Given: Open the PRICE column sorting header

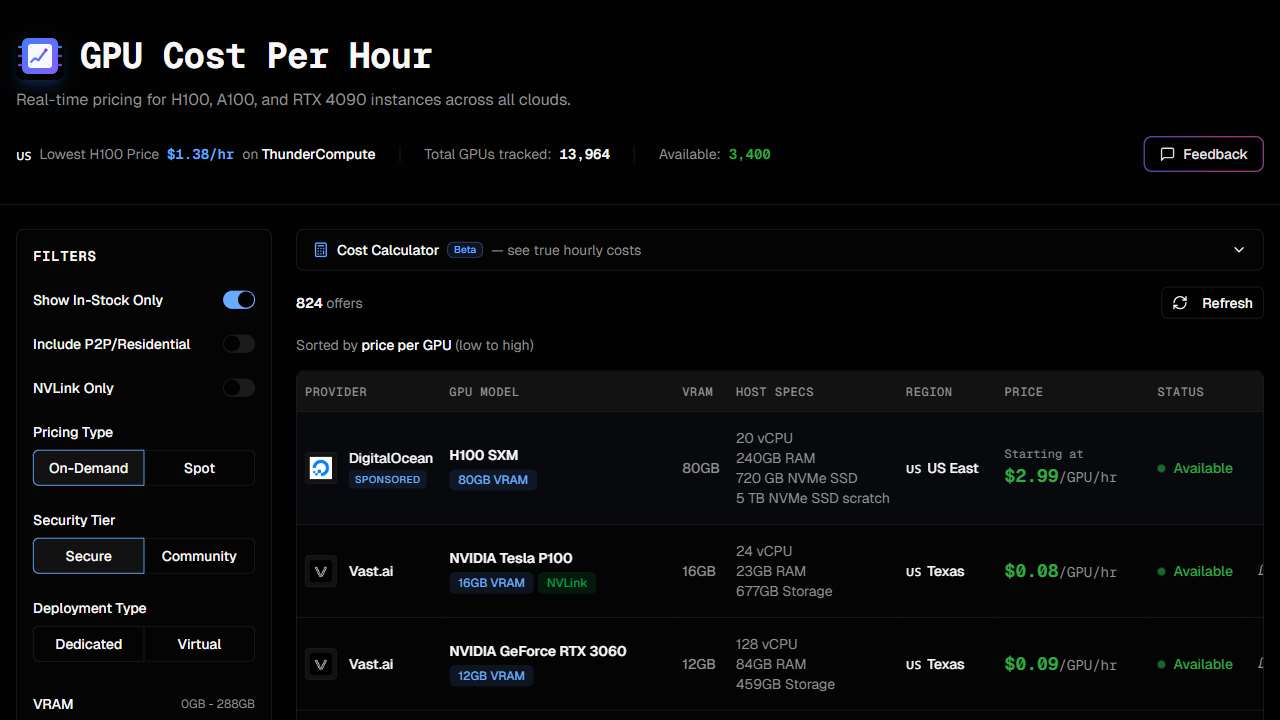Looking at the screenshot, I should click(1023, 392).
